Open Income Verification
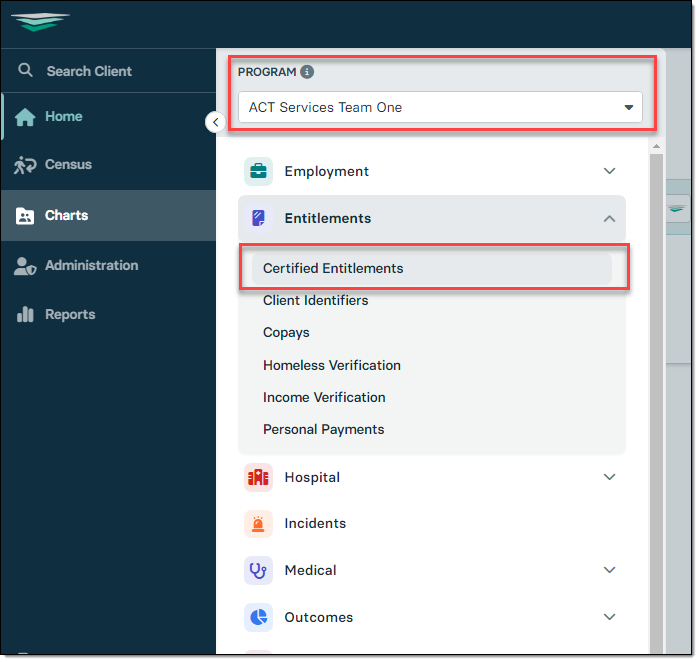This screenshot has height=662, width=699. (324, 398)
